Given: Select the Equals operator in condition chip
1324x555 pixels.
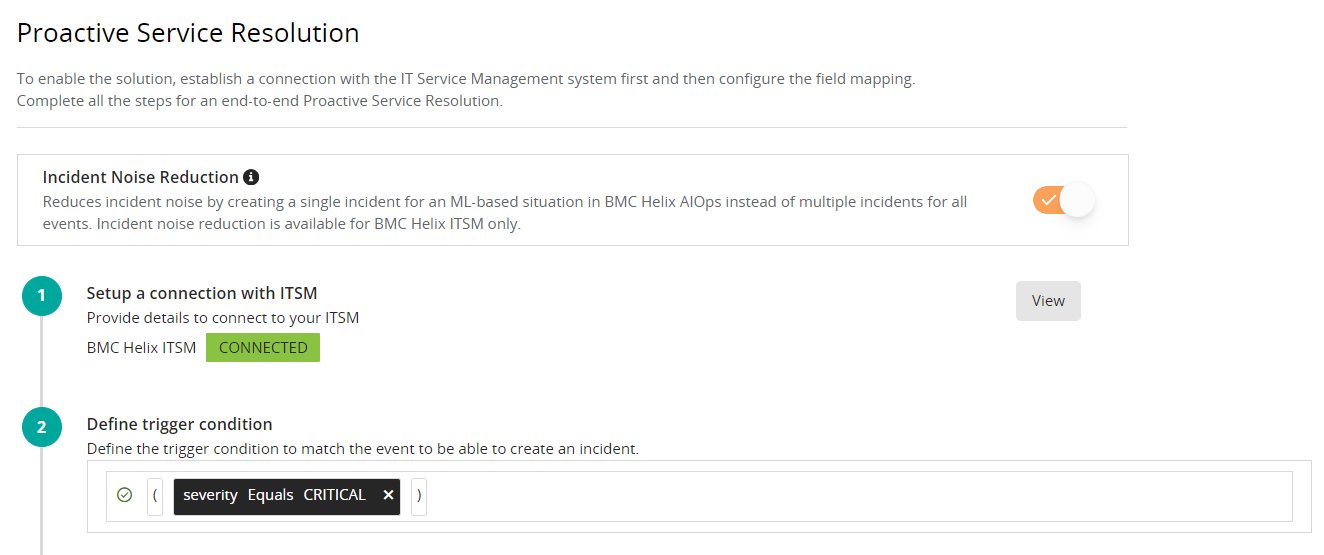Looking at the screenshot, I should tap(270, 496).
